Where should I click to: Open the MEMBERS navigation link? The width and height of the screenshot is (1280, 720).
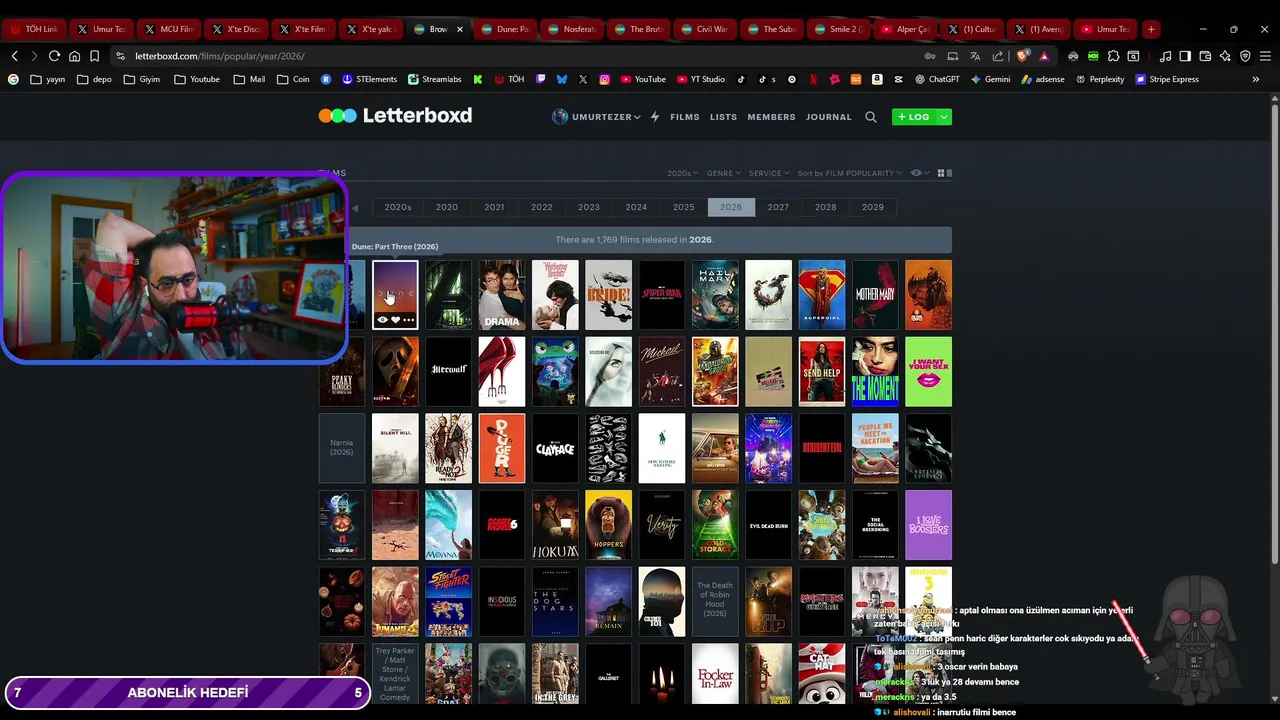(771, 117)
